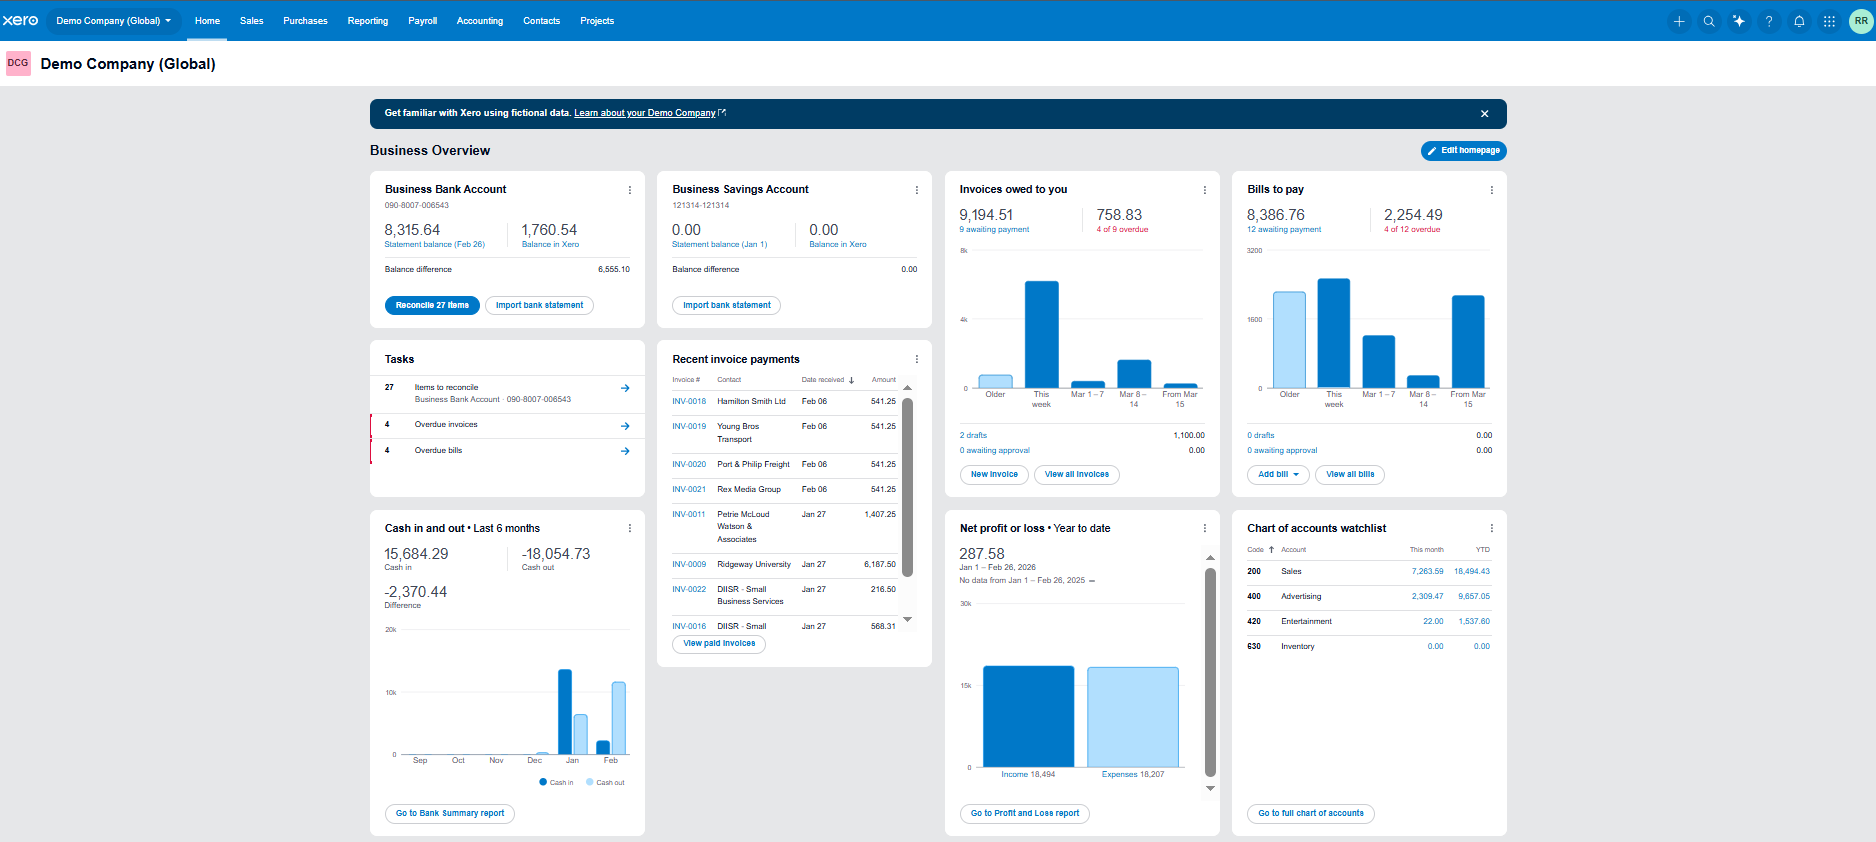View notifications via the bell icon
This screenshot has height=842, width=1876.
1799,21
